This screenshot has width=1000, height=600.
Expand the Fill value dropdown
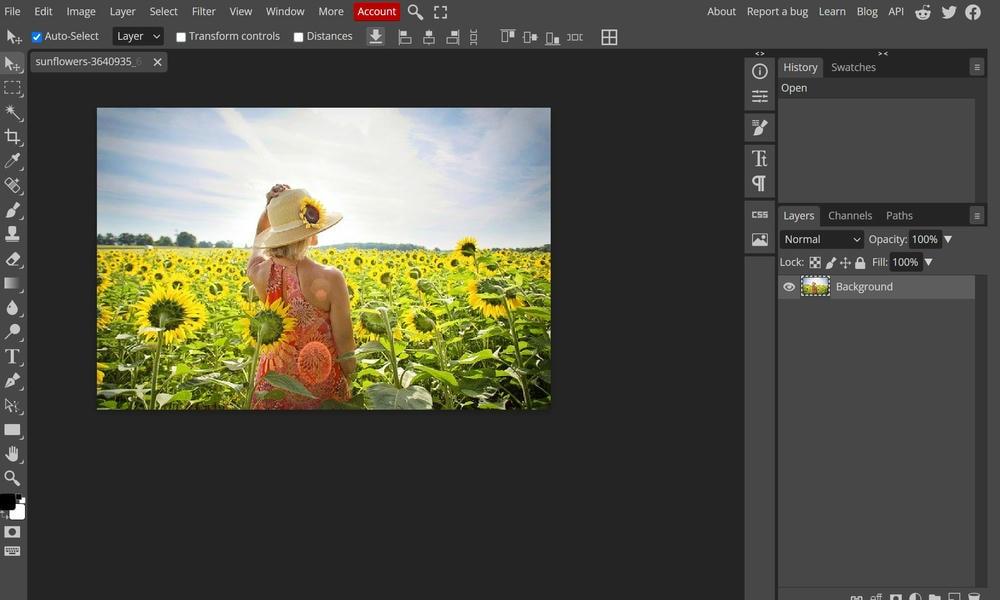click(929, 262)
